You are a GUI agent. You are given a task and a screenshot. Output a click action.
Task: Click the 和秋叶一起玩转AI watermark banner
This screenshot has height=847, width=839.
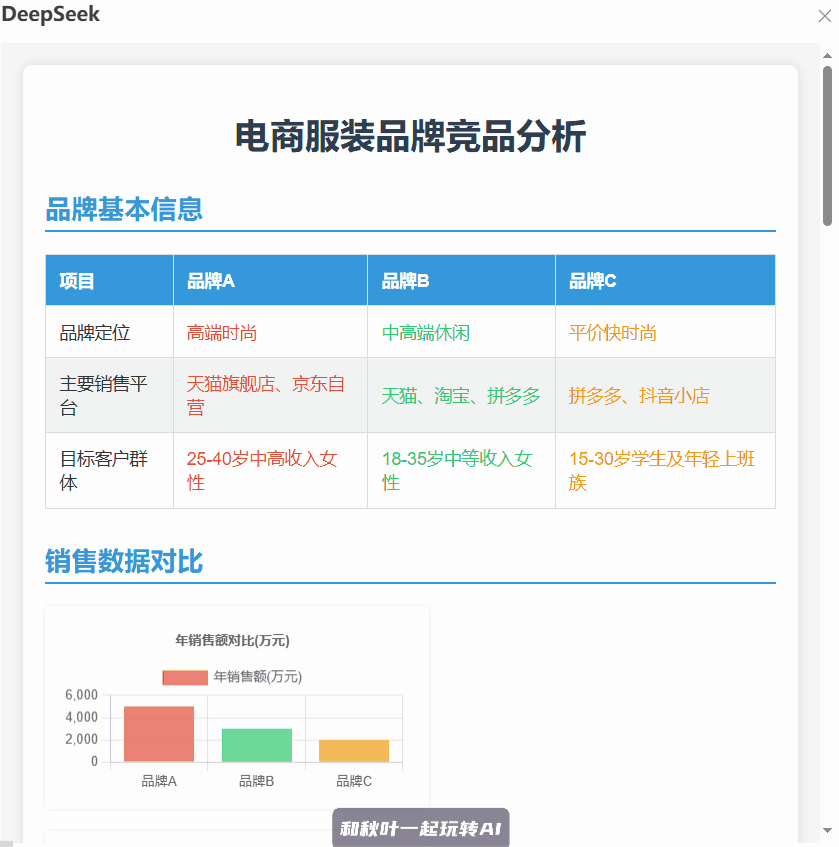tap(420, 828)
